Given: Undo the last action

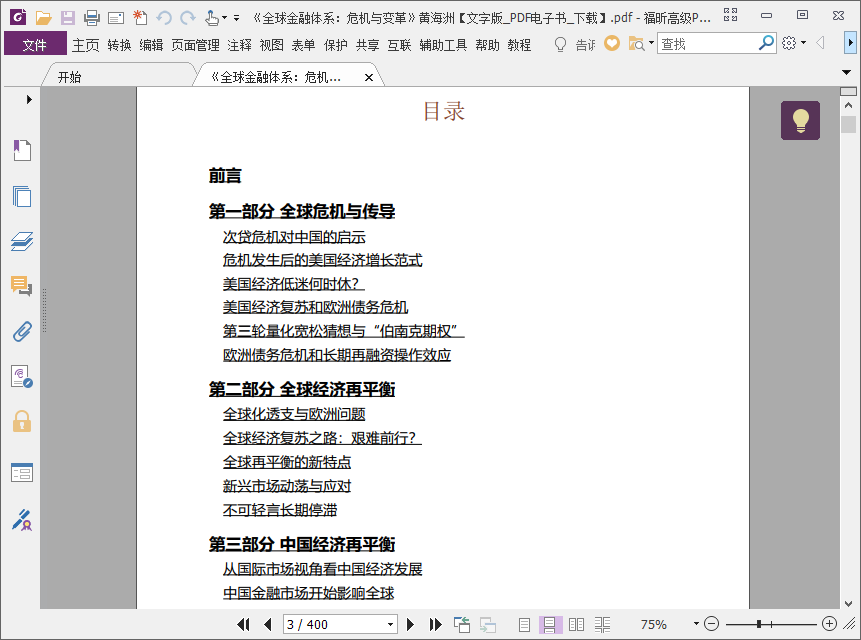Looking at the screenshot, I should pos(164,18).
